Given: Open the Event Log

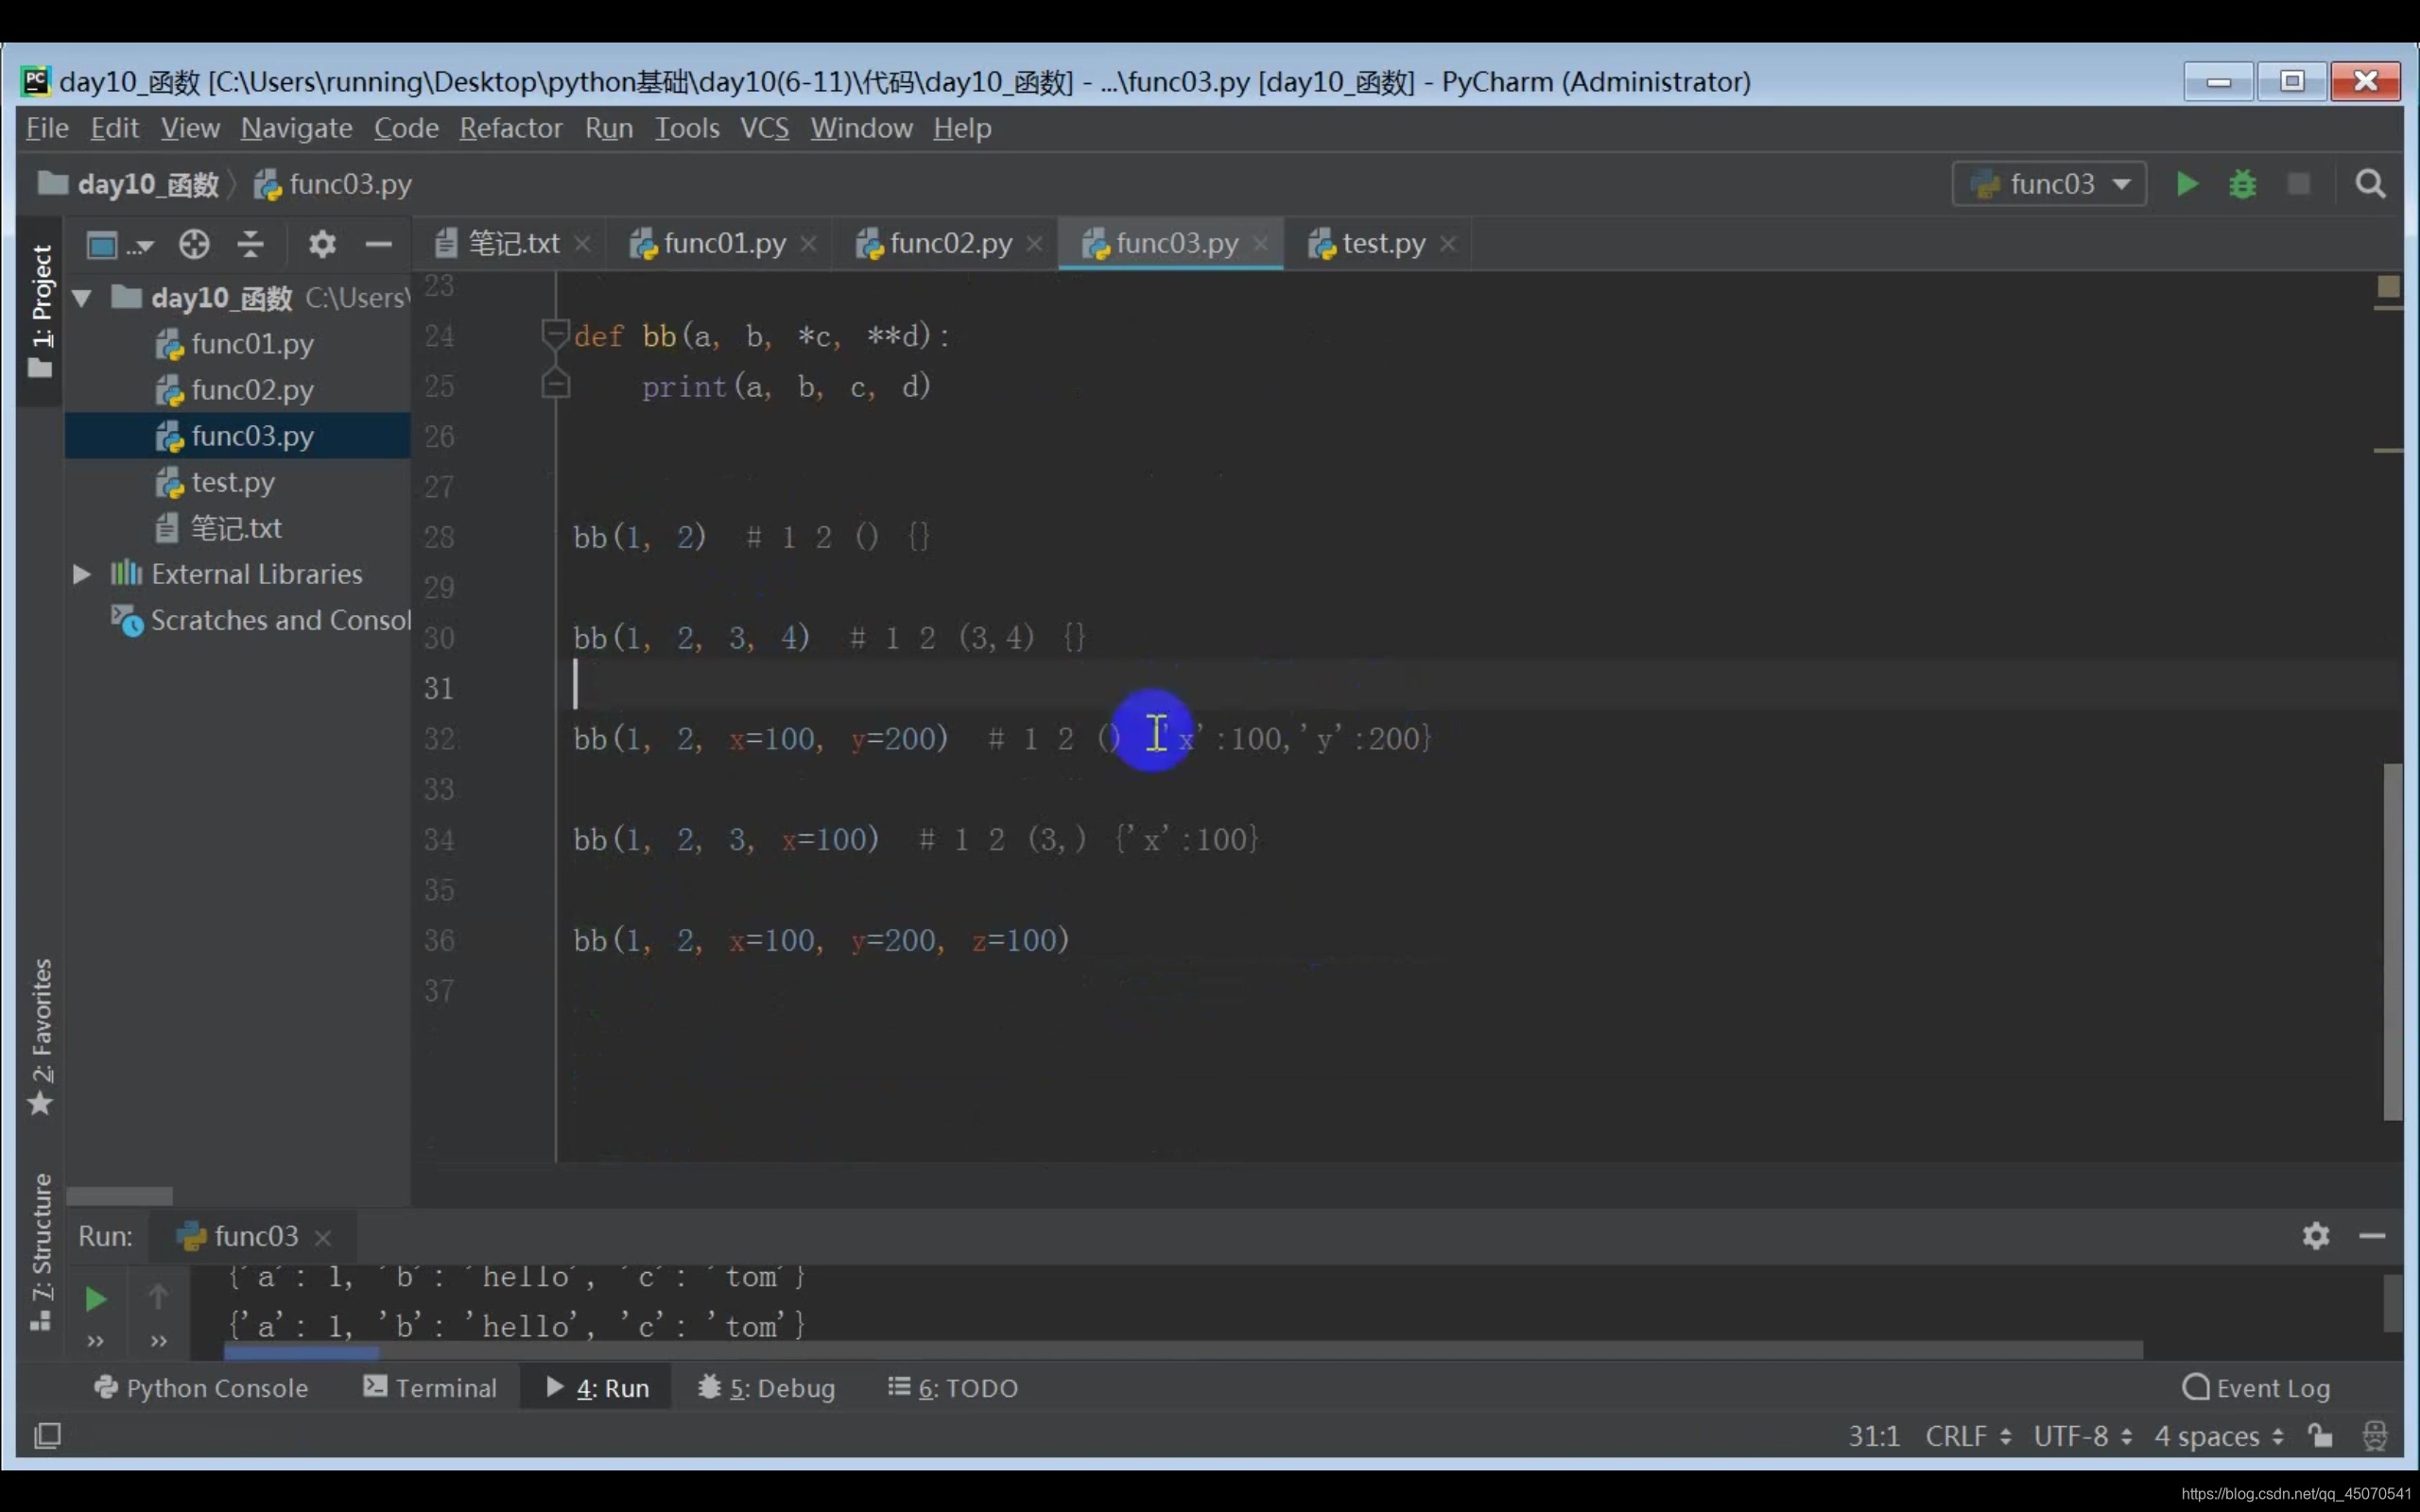Looking at the screenshot, I should pyautogui.click(x=2256, y=1388).
